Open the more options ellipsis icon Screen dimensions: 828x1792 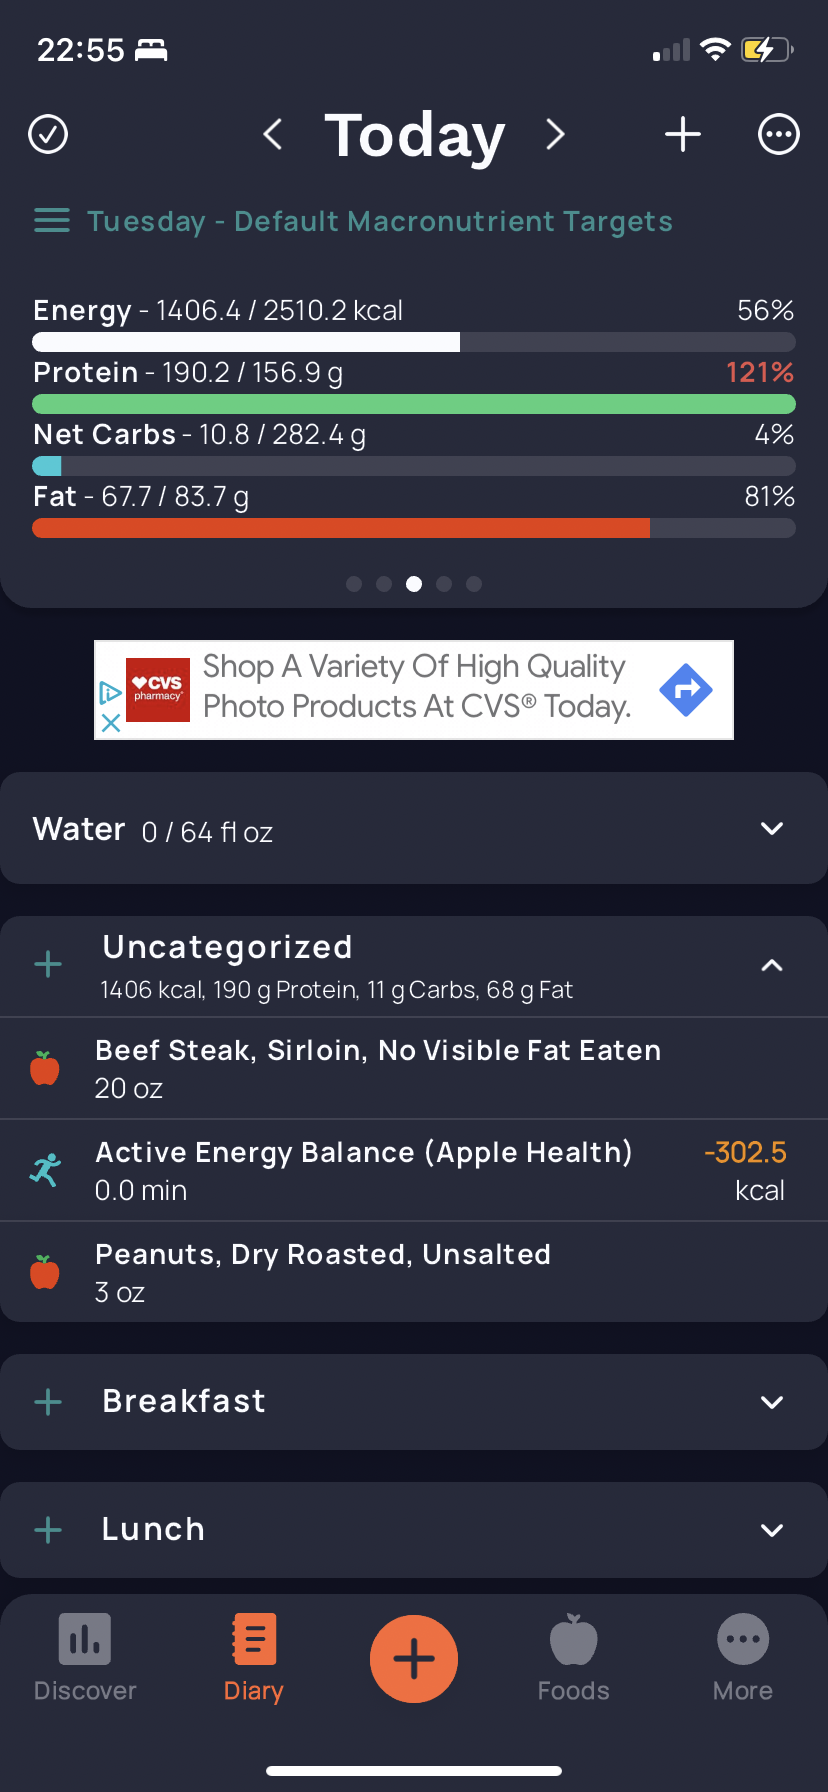[x=779, y=134]
